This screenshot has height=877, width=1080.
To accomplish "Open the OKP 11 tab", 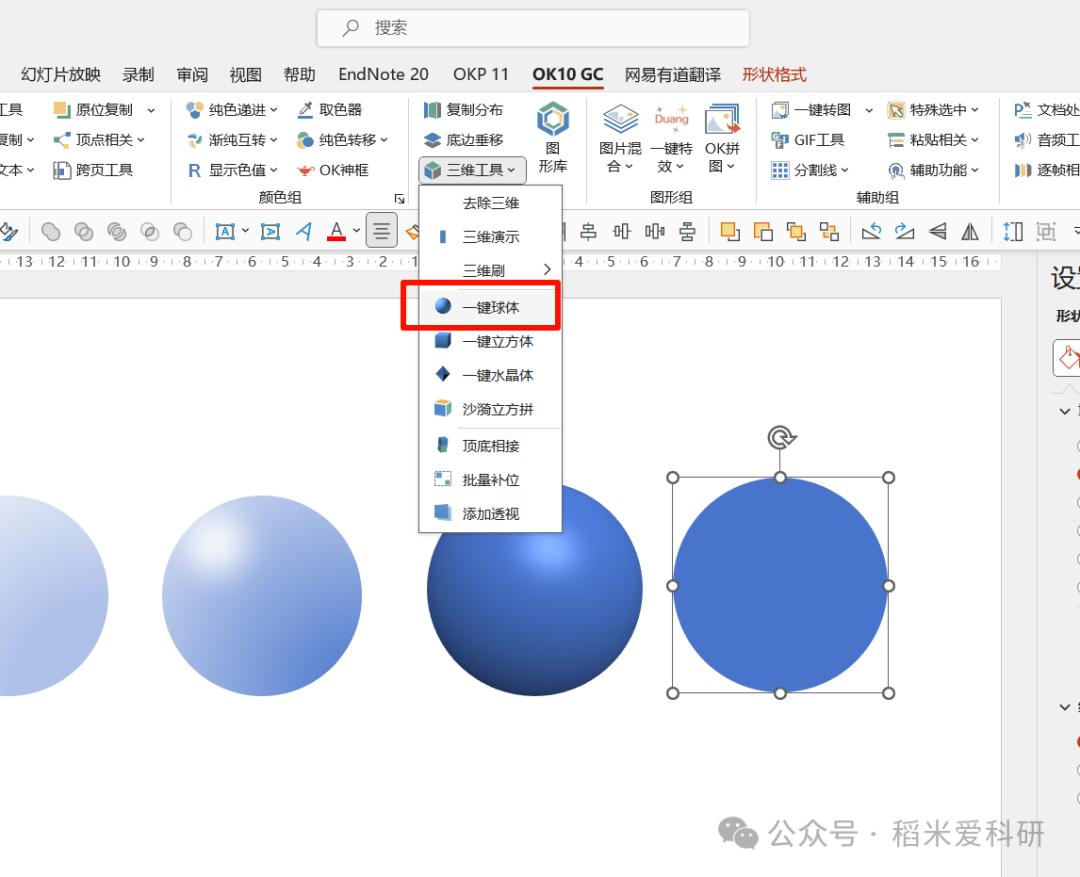I will 481,74.
